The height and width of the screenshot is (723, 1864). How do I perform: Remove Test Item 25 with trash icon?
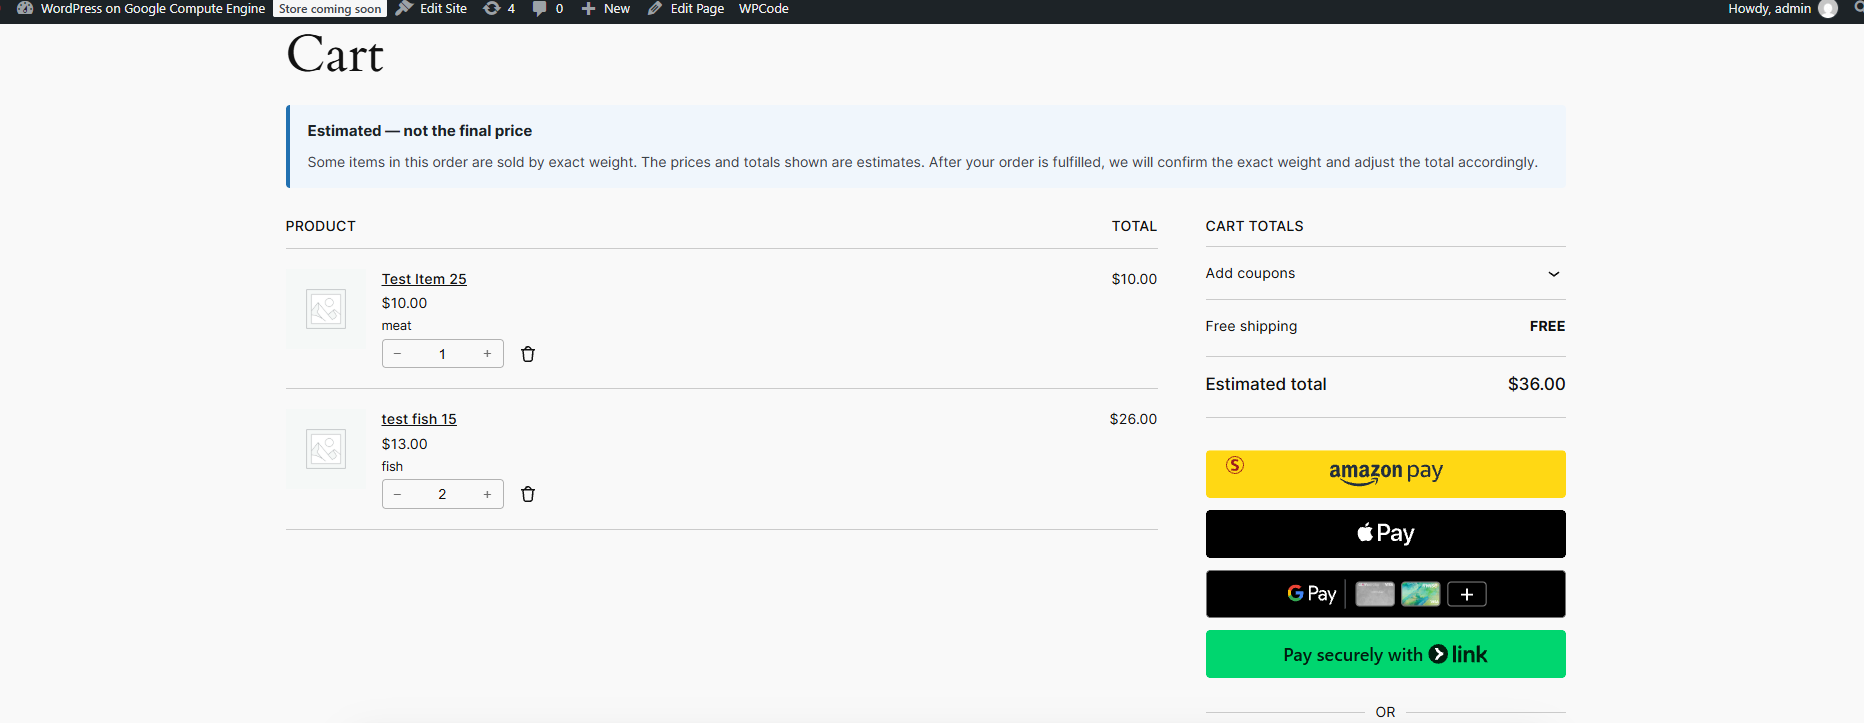pos(528,354)
